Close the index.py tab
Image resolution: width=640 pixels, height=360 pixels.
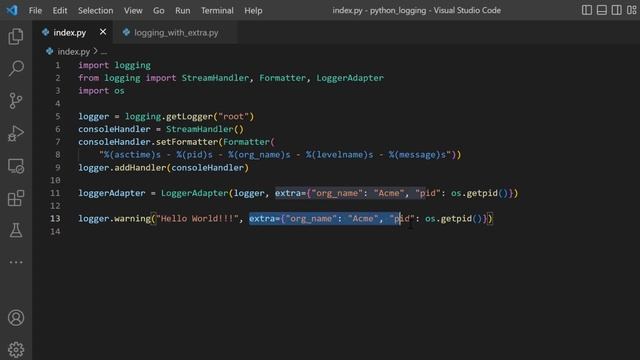pyautogui.click(x=103, y=32)
